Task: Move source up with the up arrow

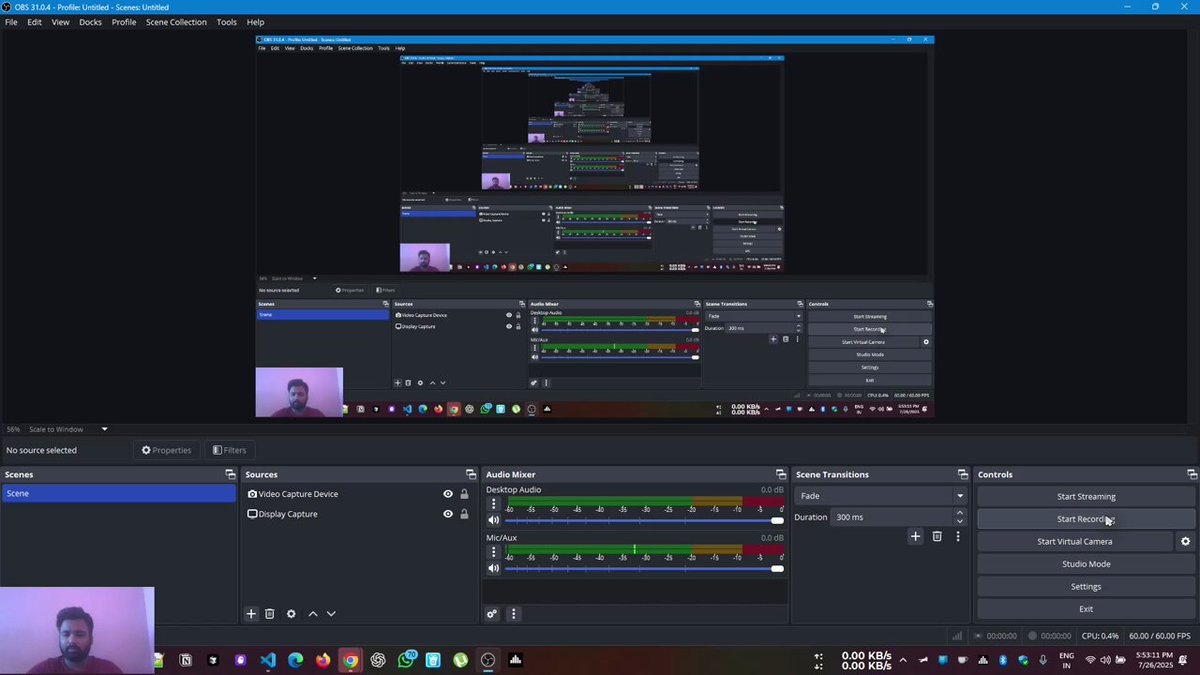Action: point(313,614)
